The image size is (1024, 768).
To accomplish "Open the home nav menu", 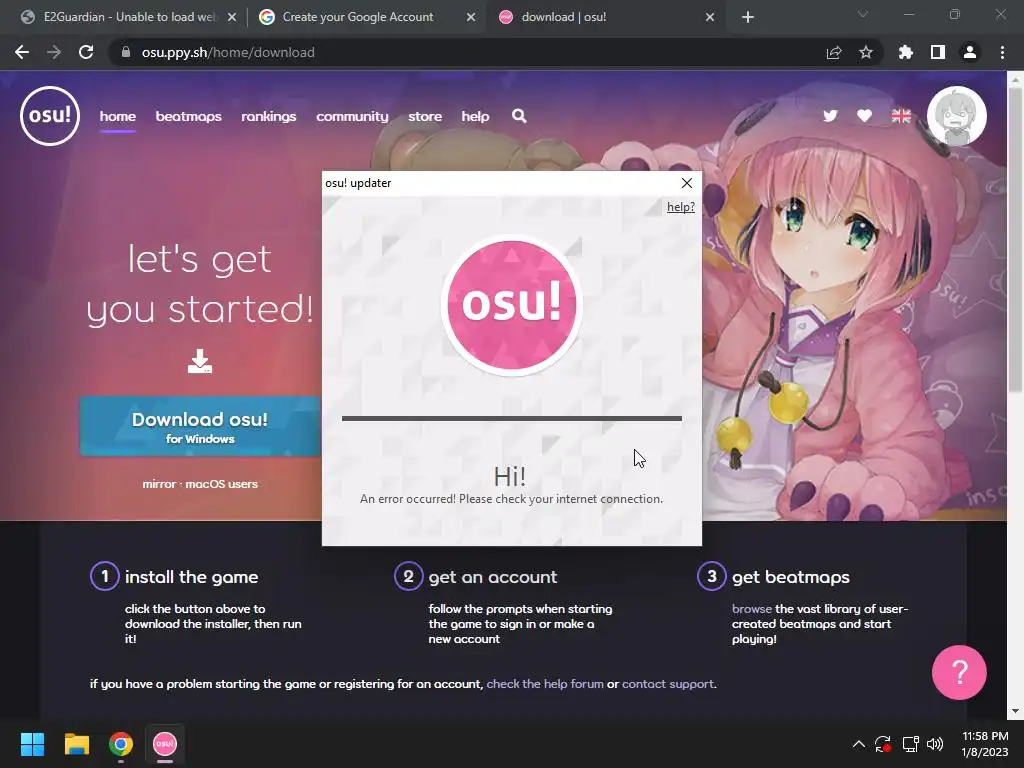I will point(118,116).
